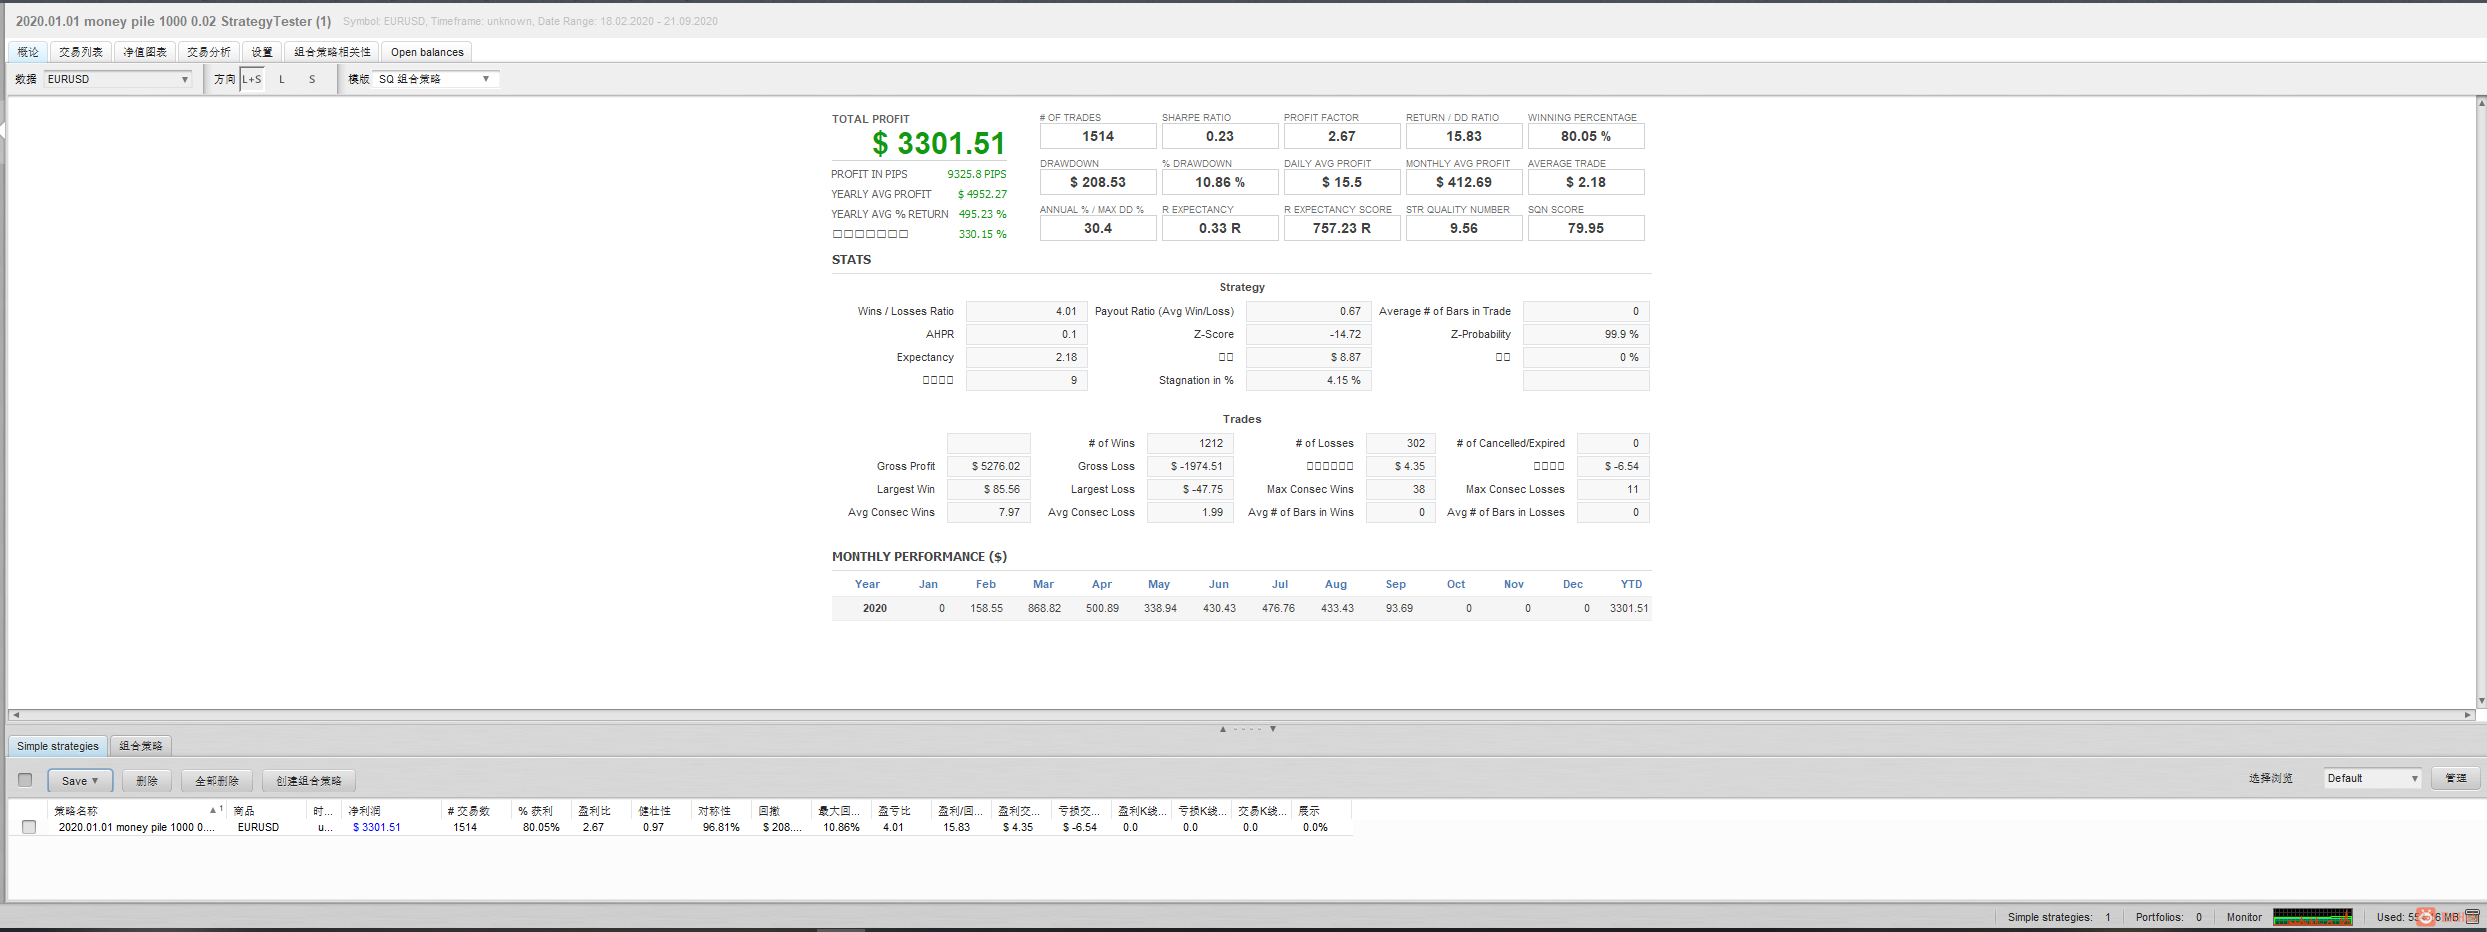This screenshot has height=932, width=2487.
Task: Open the 净值图表 equity chart tab
Action: coord(145,52)
